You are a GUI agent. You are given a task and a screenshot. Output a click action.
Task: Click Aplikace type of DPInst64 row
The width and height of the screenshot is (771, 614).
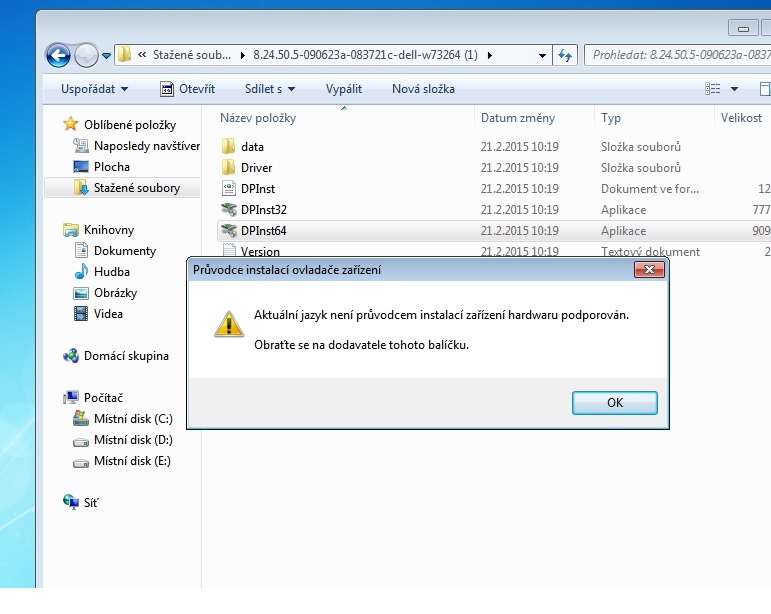click(x=623, y=231)
